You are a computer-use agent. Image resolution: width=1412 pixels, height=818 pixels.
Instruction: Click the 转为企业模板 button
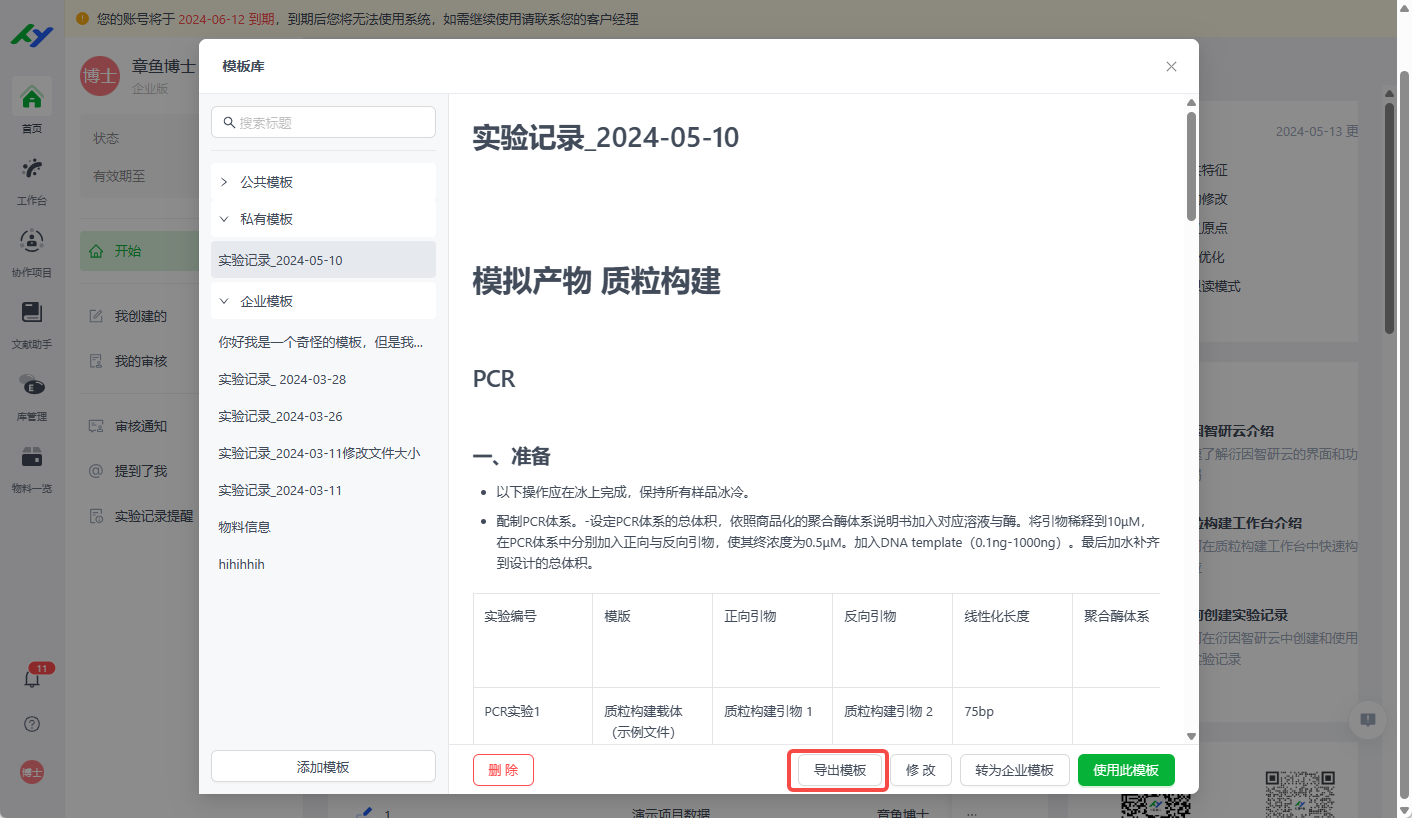tap(1014, 770)
